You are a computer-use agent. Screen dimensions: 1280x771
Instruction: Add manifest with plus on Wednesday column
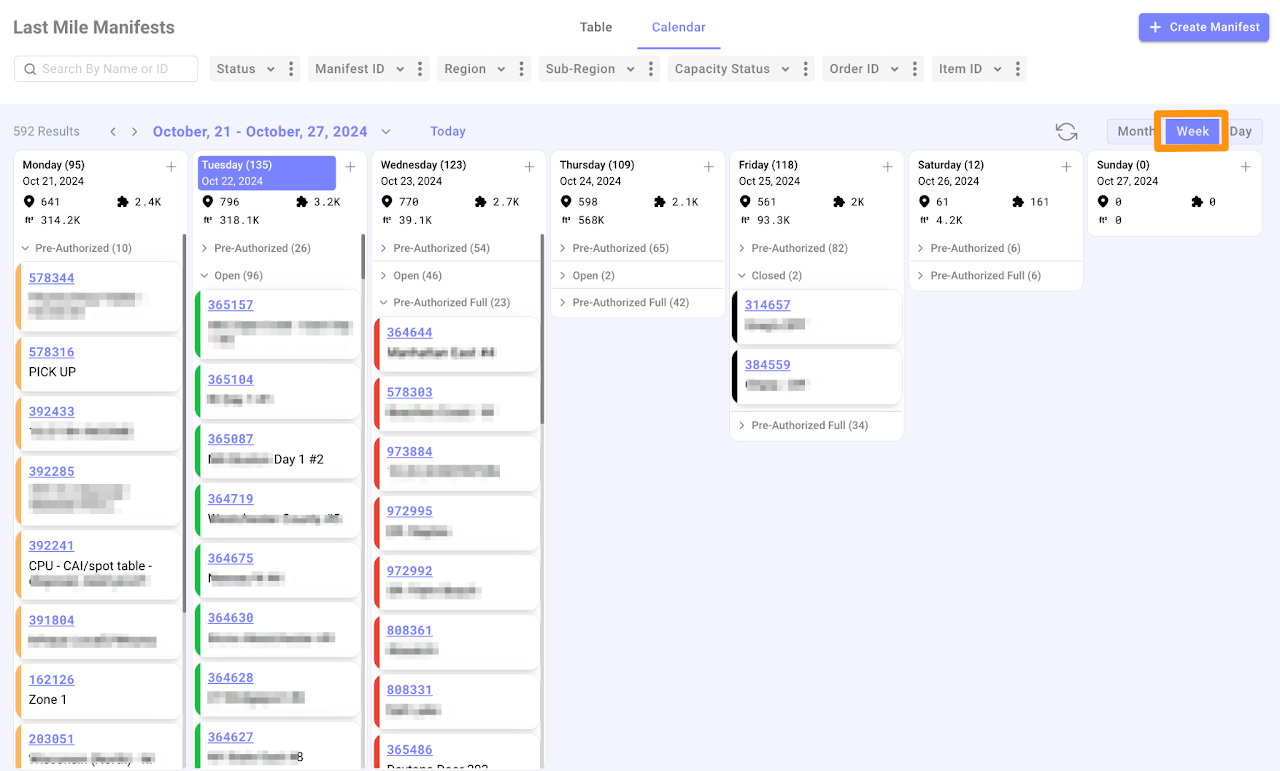pyautogui.click(x=529, y=167)
